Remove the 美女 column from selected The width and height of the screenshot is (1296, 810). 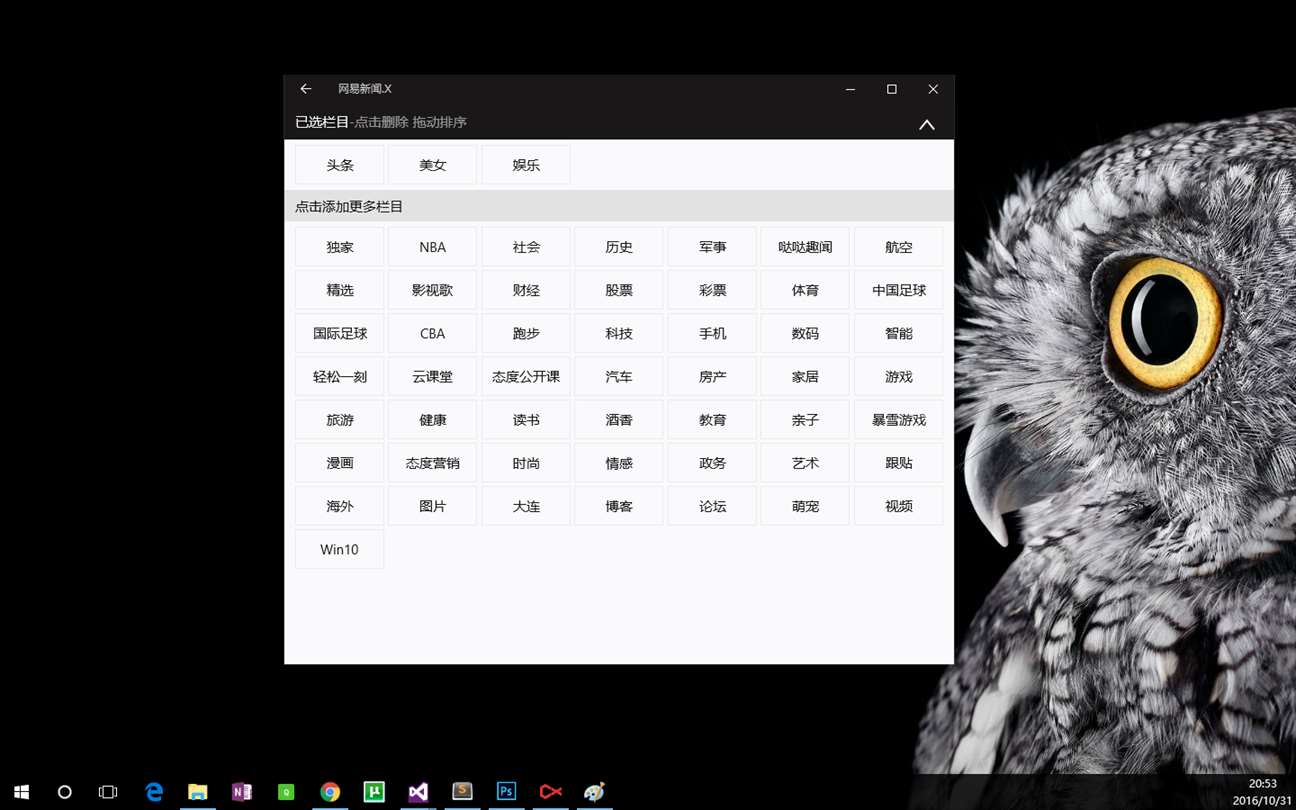tap(433, 165)
